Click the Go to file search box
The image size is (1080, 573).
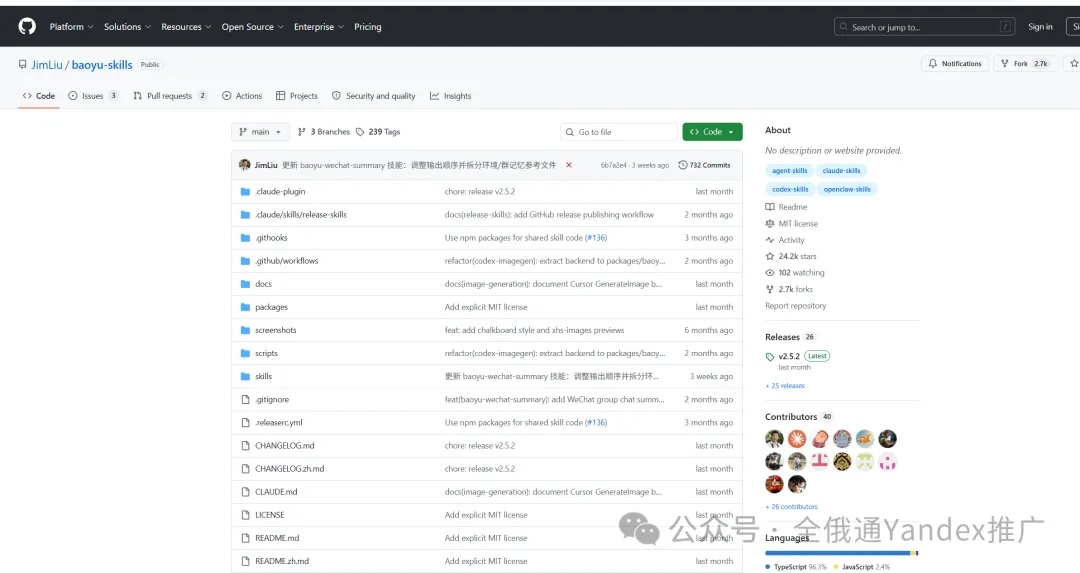619,132
